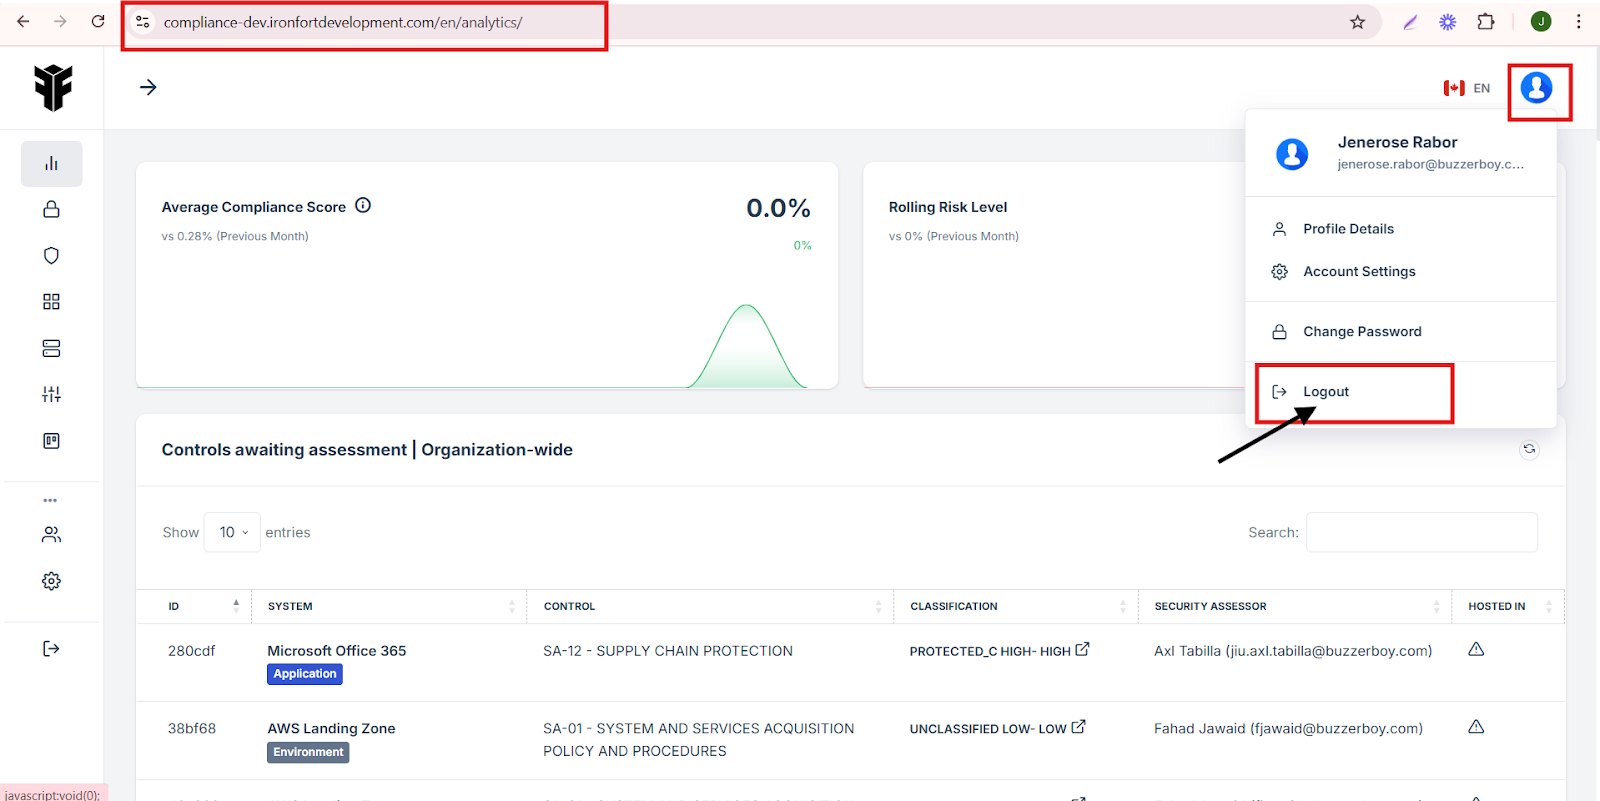Click the sliders icon in the sidebar
Screen dimensions: 1600x801
[x=51, y=394]
